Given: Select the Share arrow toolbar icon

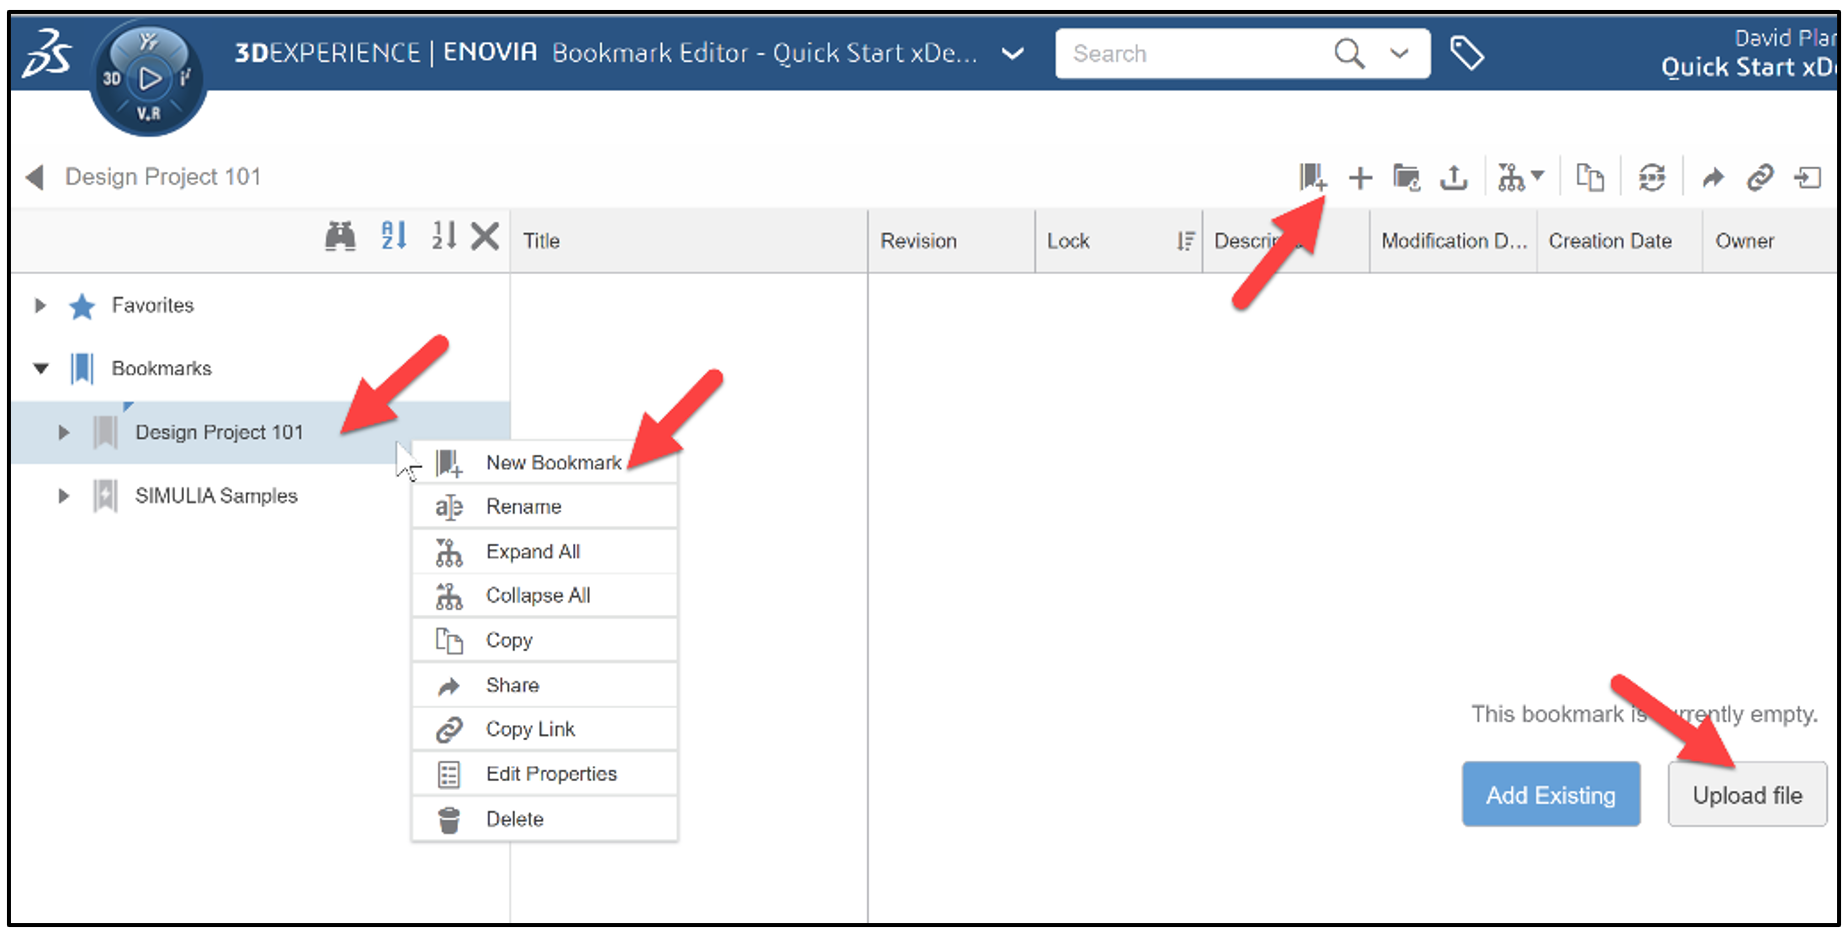Looking at the screenshot, I should tap(1714, 176).
